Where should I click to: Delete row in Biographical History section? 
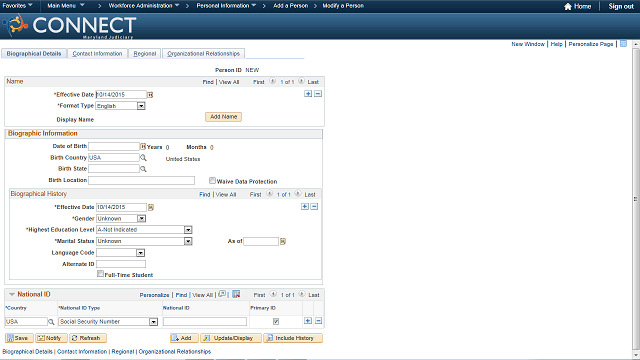(314, 207)
